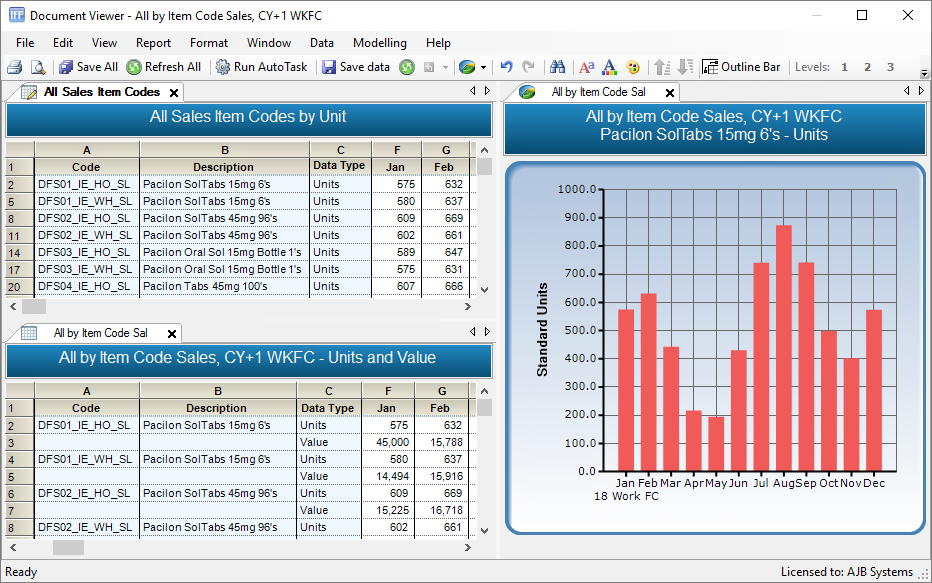
Task: Close the All Sales Item Codes tab
Action: 174,93
